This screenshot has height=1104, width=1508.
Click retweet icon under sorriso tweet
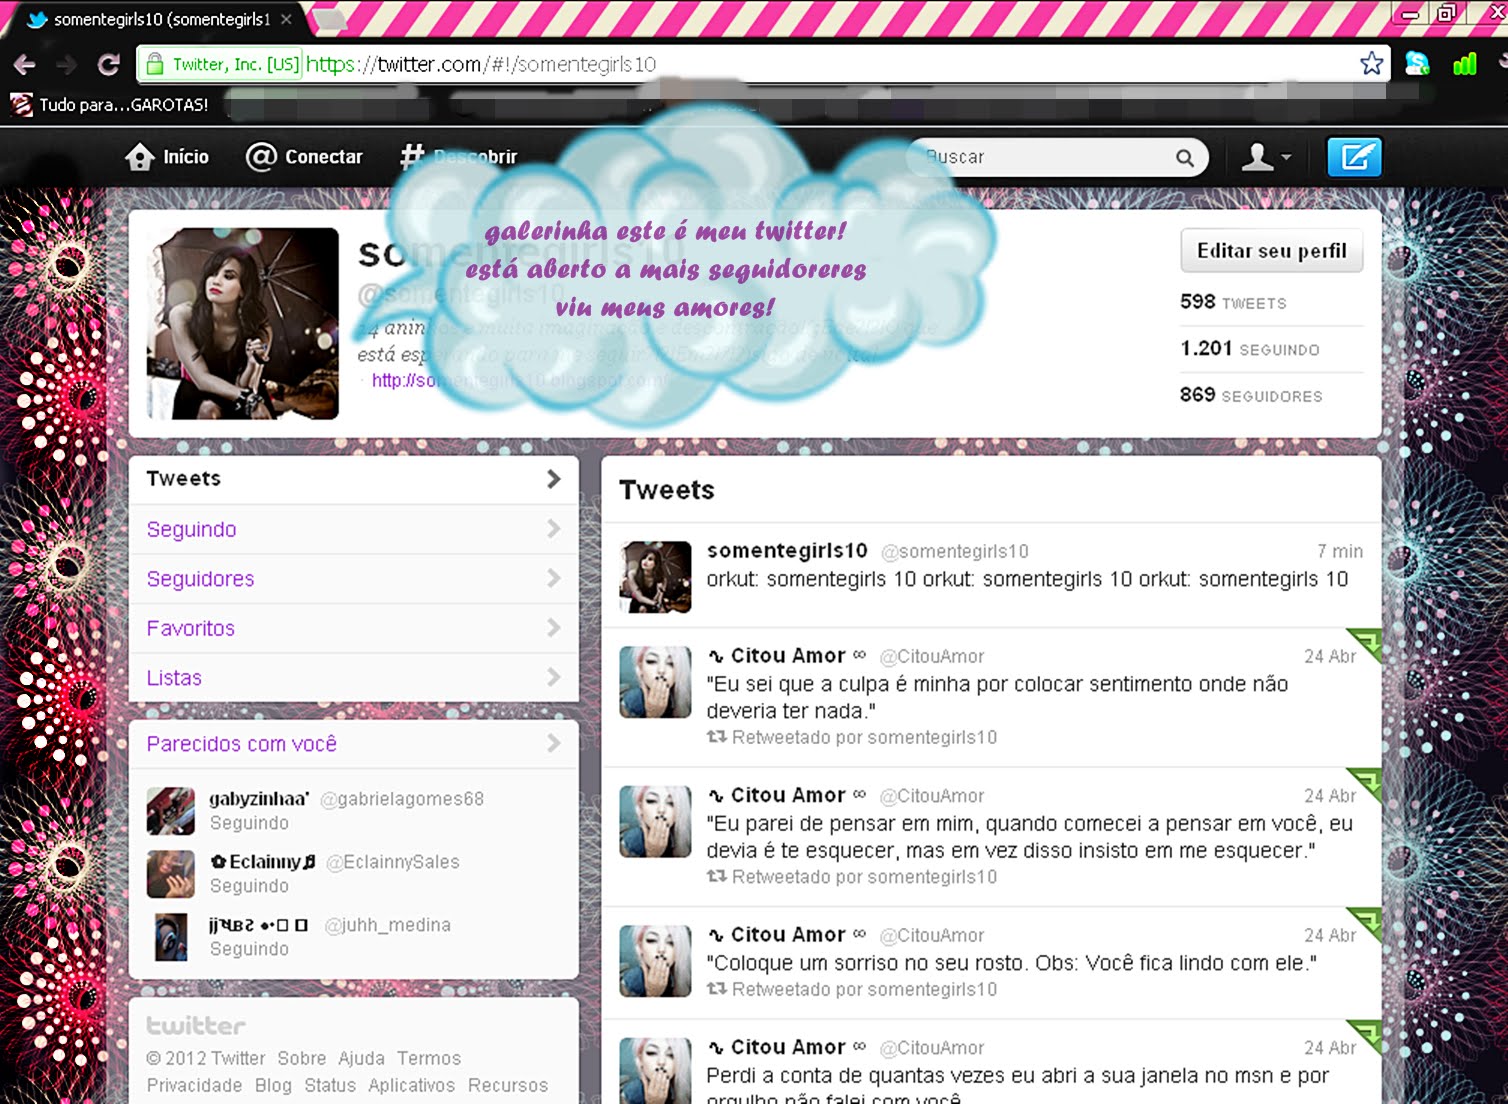(x=716, y=989)
